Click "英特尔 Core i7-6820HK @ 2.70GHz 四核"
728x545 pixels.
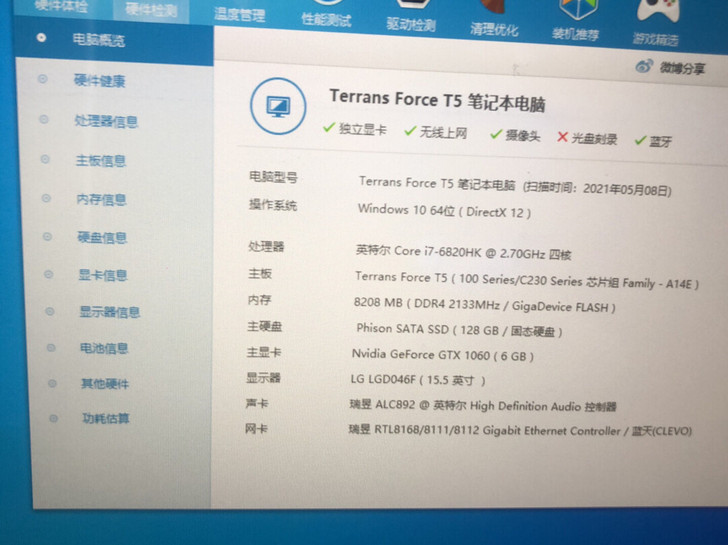pyautogui.click(x=464, y=253)
